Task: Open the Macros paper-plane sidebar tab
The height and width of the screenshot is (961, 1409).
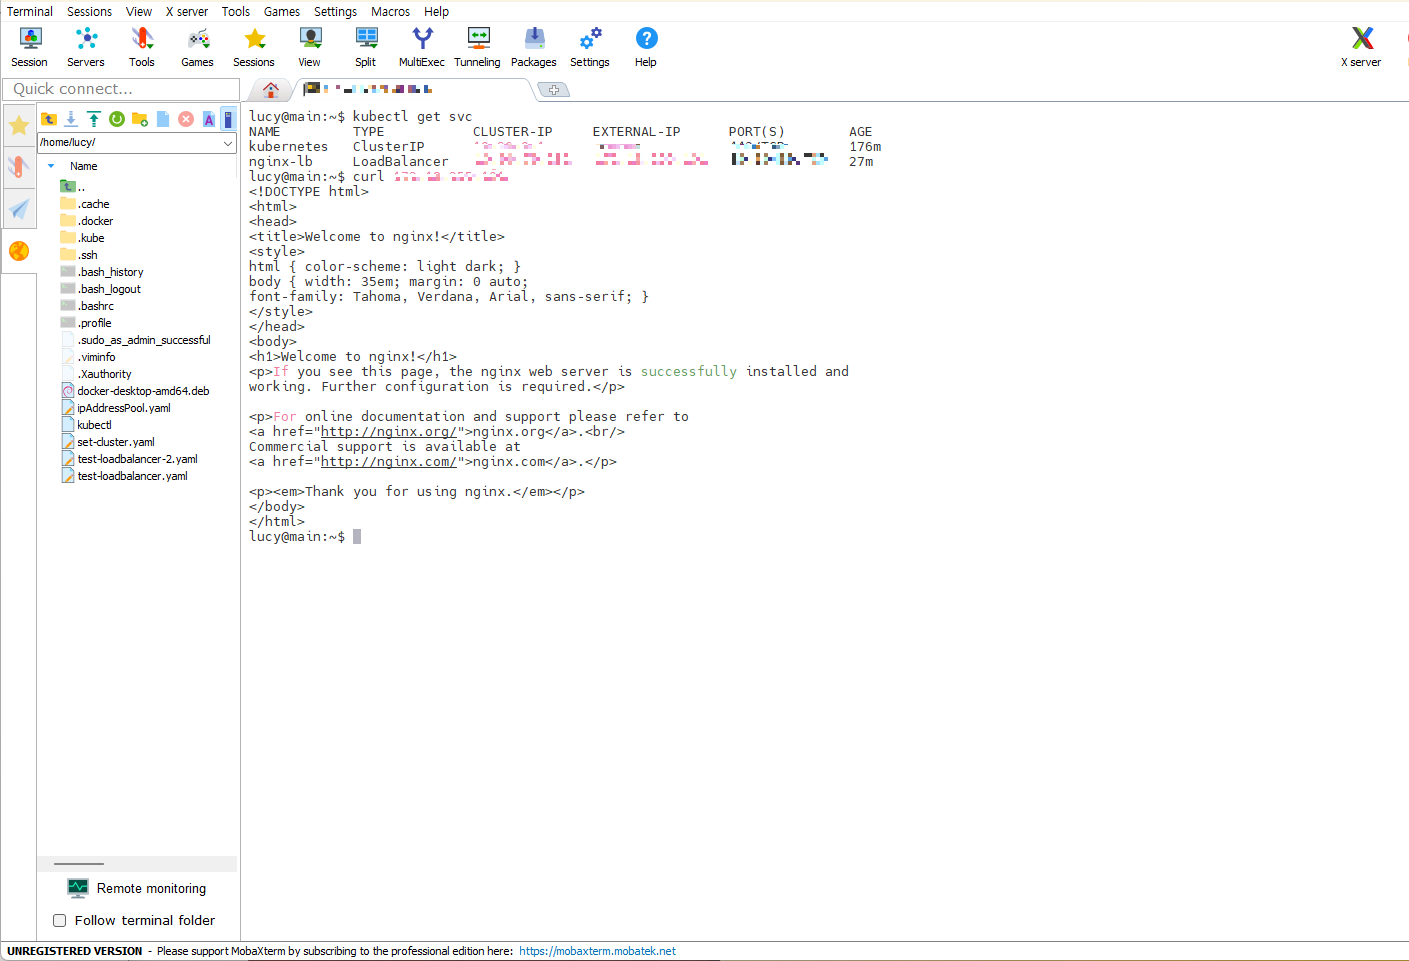Action: pos(19,208)
